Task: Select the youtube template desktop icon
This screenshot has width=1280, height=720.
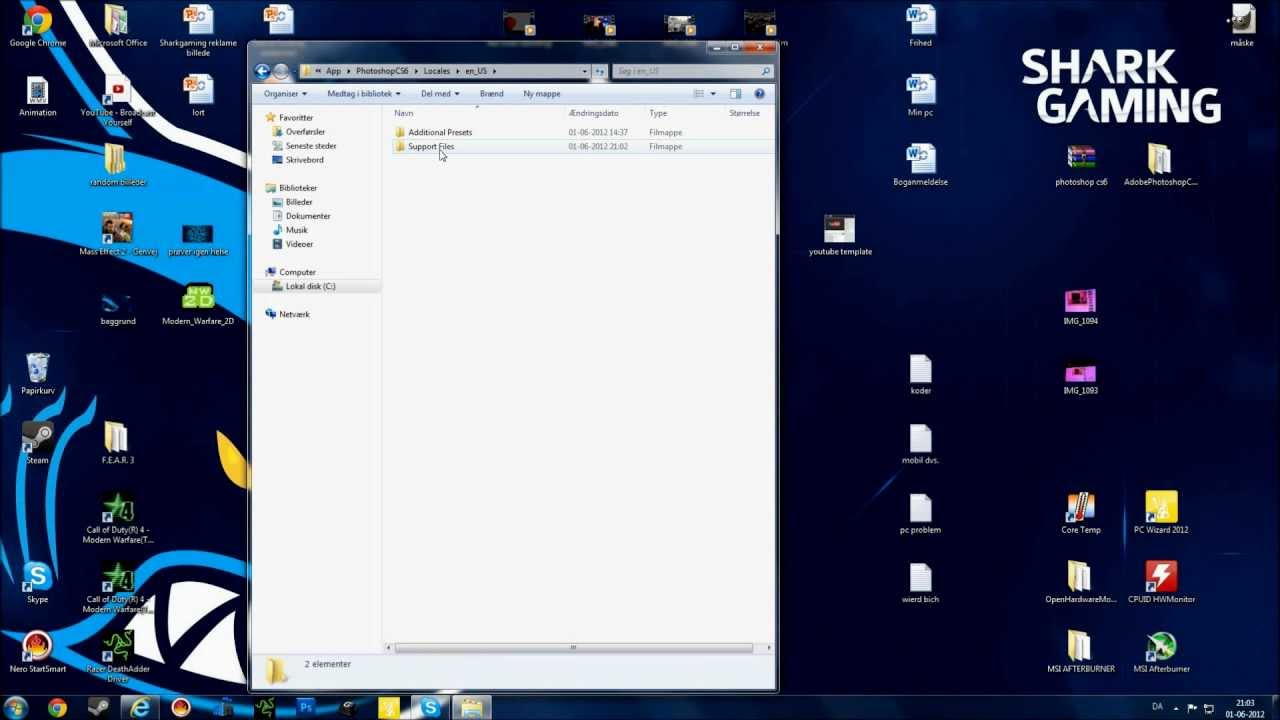Action: [x=840, y=235]
